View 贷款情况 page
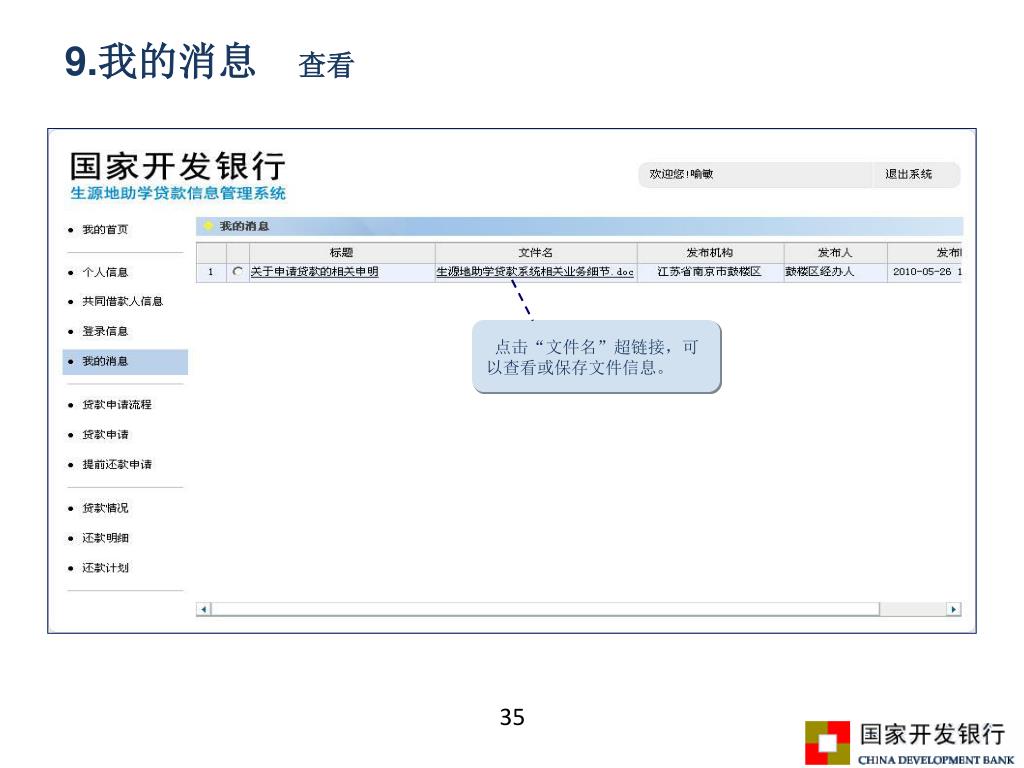Screen dimensions: 1024x768 (105, 508)
